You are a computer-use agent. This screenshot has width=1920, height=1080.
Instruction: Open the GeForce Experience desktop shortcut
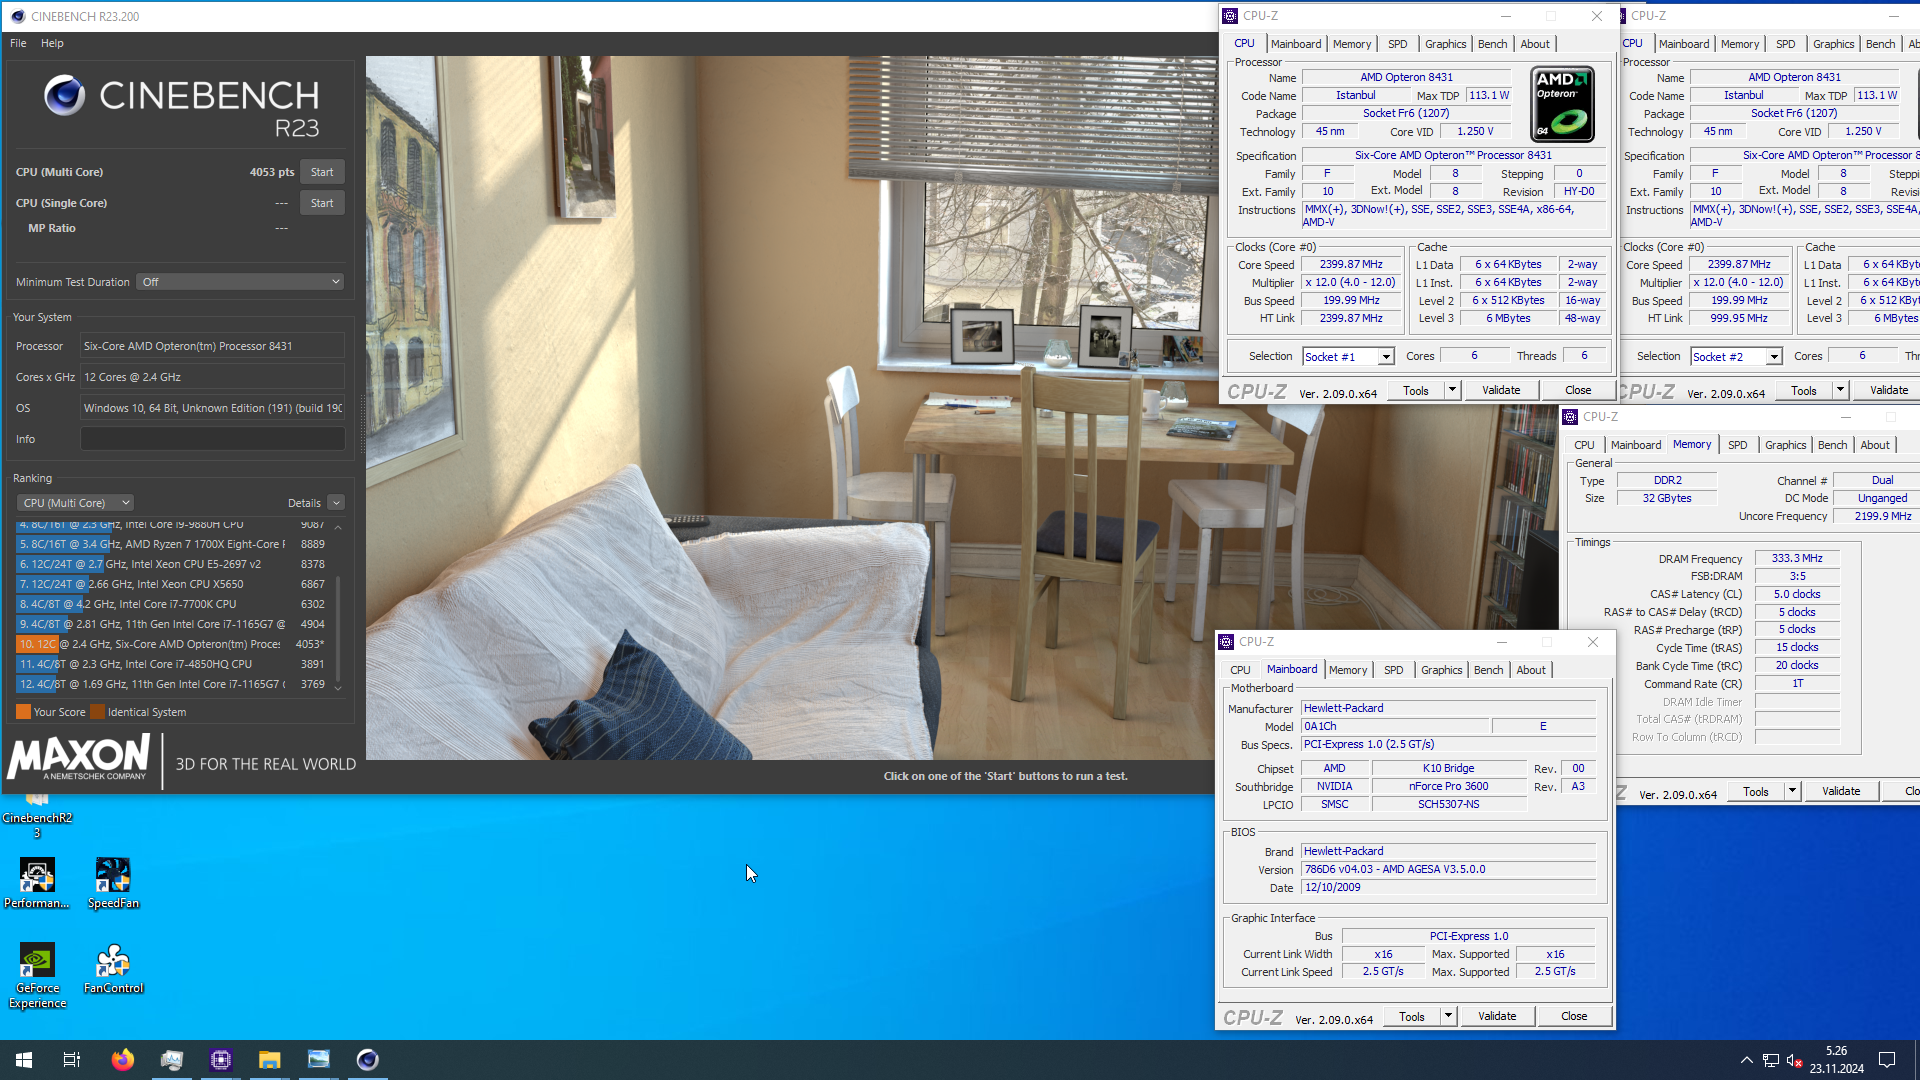coord(37,976)
